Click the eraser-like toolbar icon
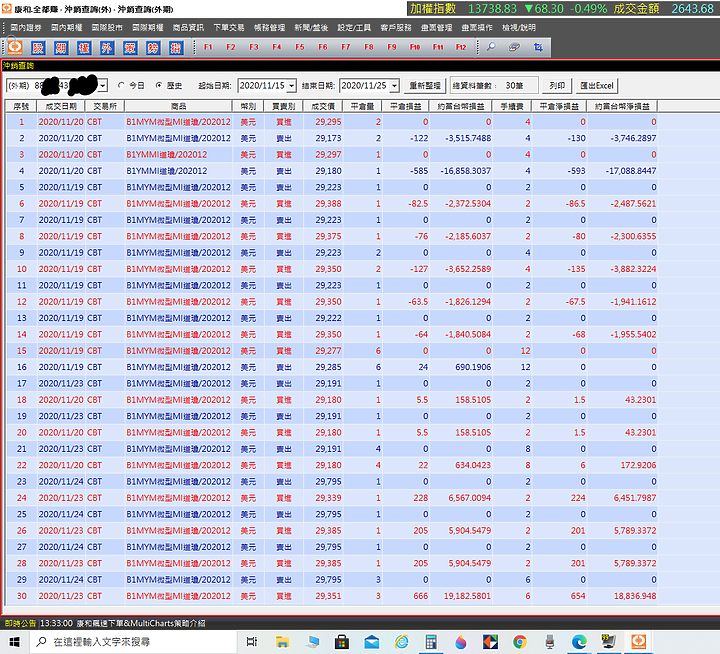This screenshot has width=720, height=654. 514,47
